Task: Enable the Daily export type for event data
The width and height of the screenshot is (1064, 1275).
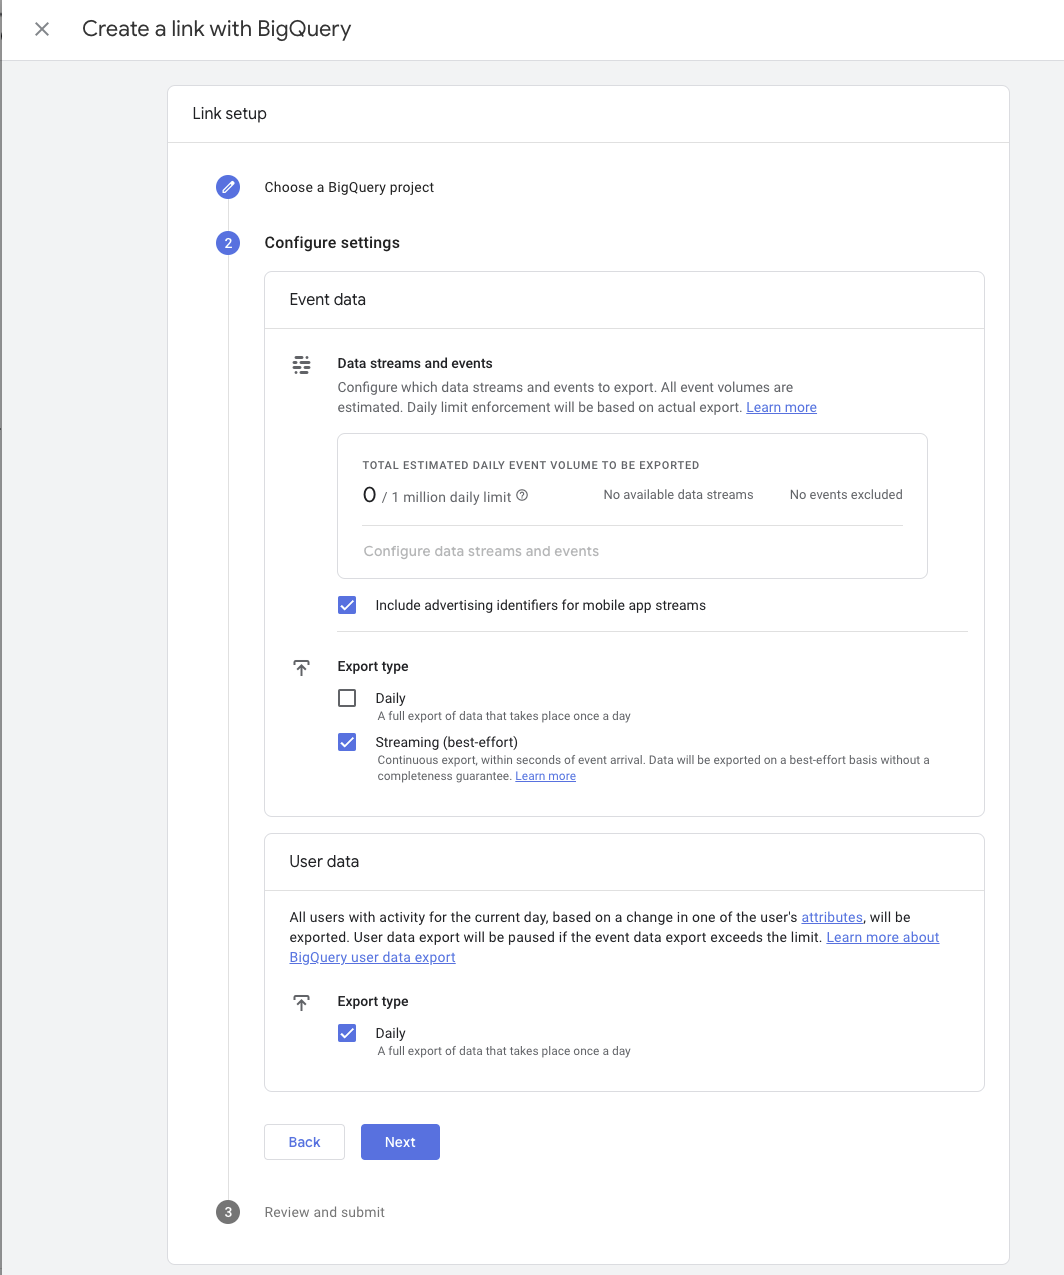Action: tap(347, 697)
